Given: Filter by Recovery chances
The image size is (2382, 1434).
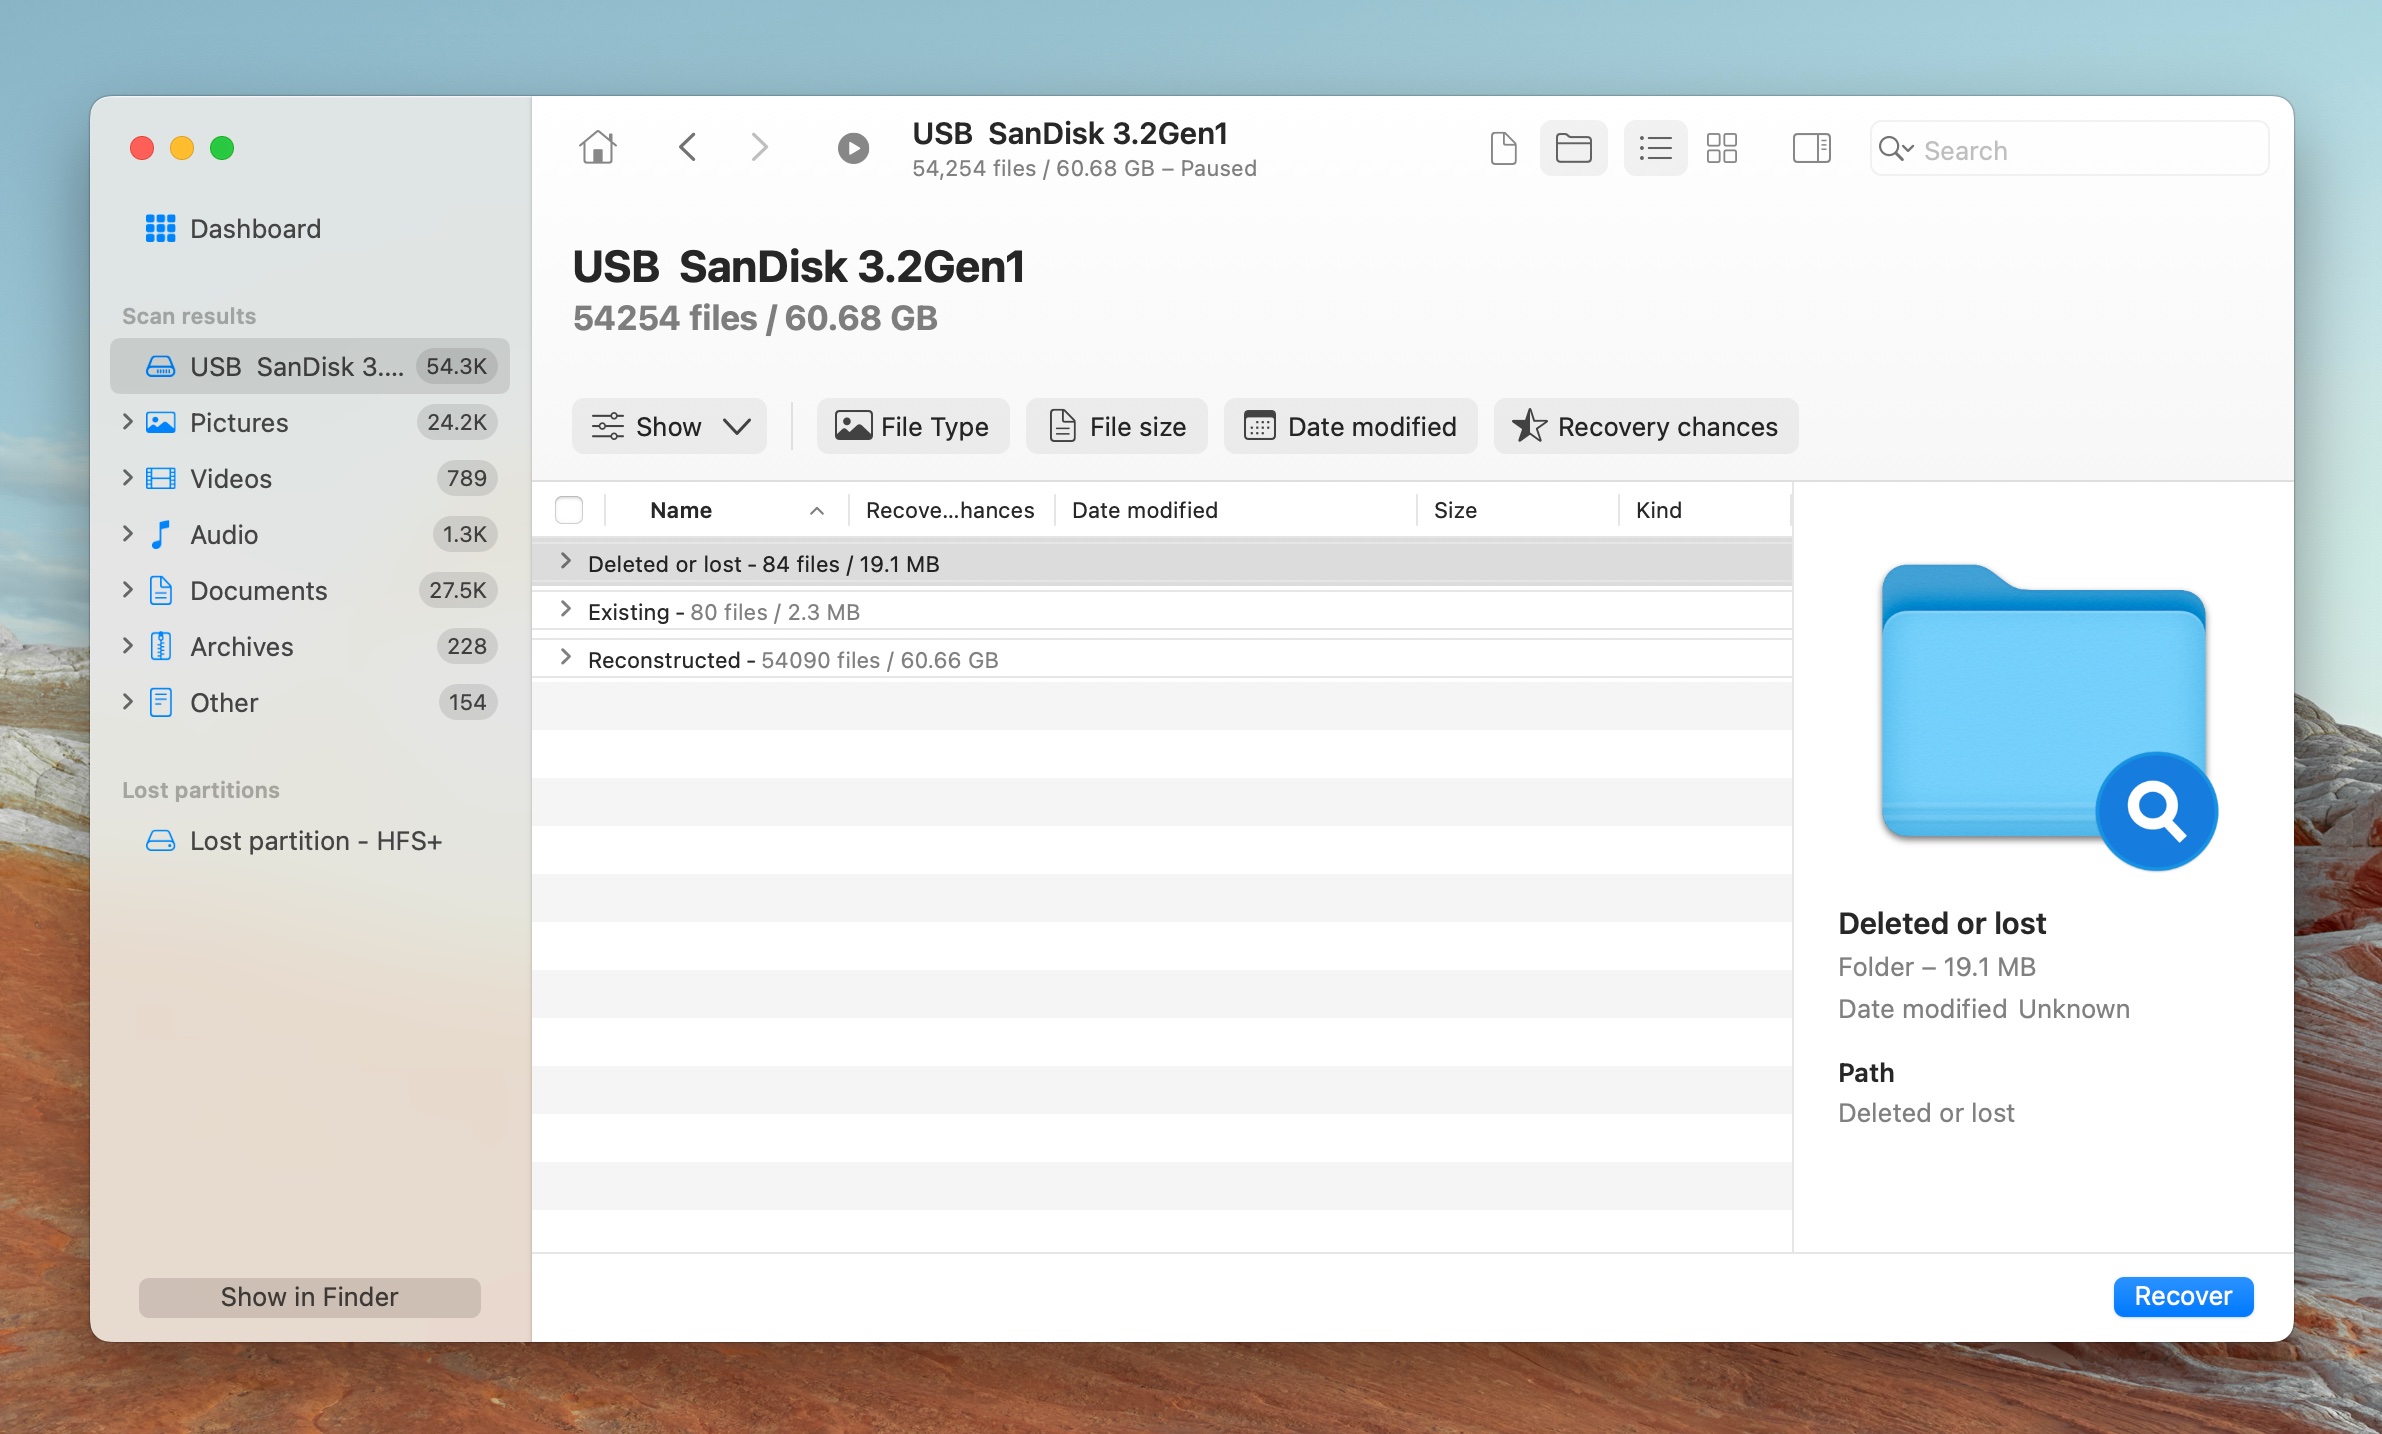Looking at the screenshot, I should (1645, 426).
